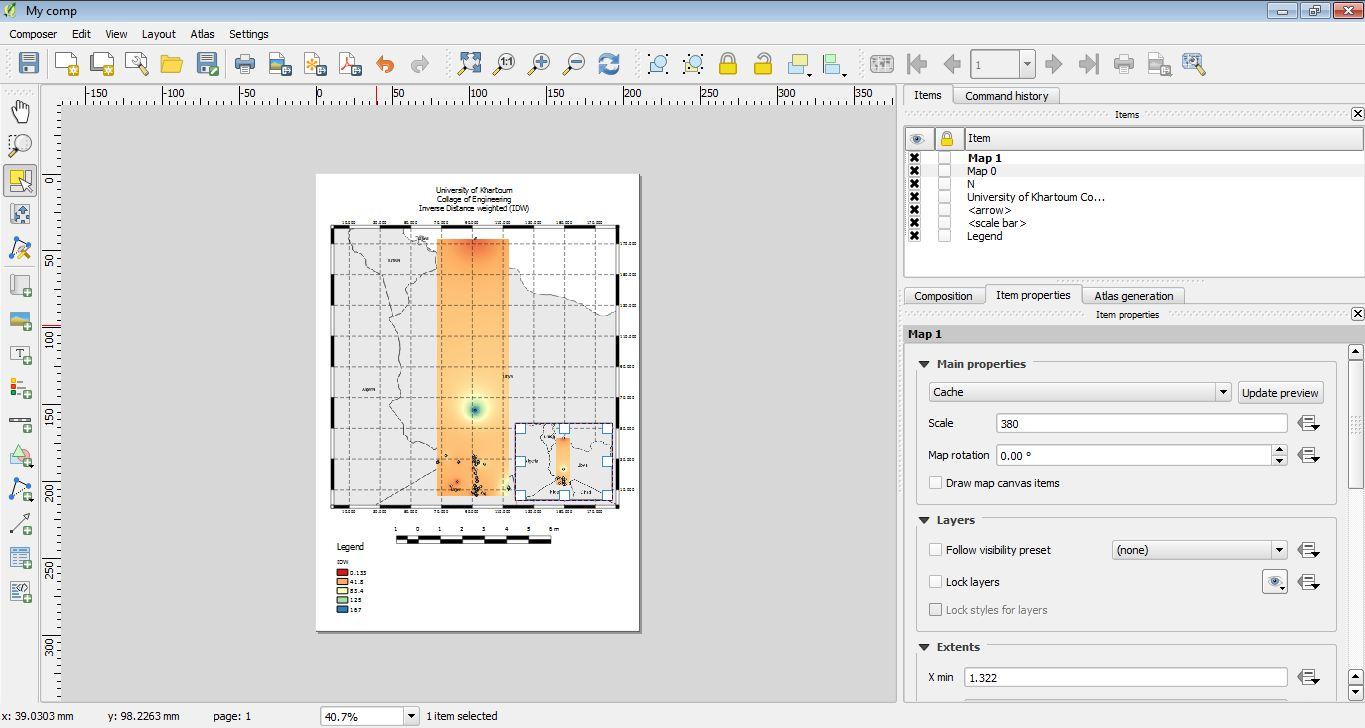This screenshot has width=1365, height=728.
Task: Export the composition as an image
Action: [x=279, y=64]
